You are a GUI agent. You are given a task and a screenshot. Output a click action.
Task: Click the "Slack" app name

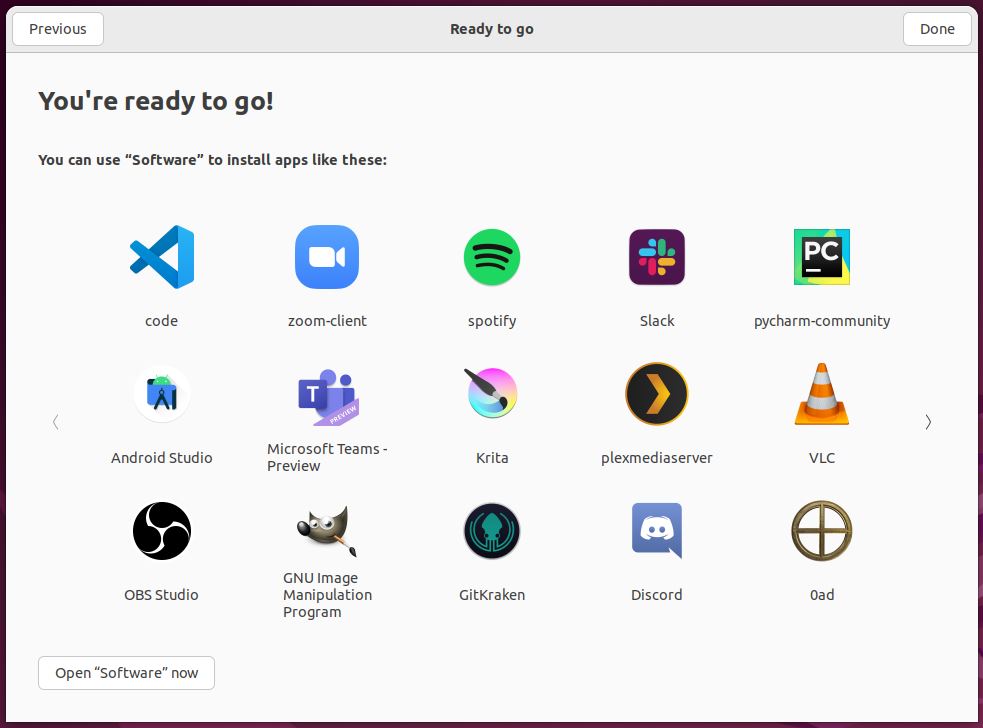coord(657,321)
